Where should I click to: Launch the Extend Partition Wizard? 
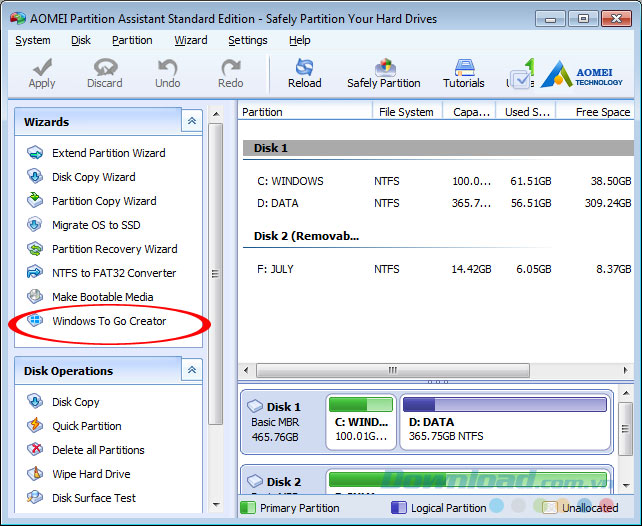[108, 153]
